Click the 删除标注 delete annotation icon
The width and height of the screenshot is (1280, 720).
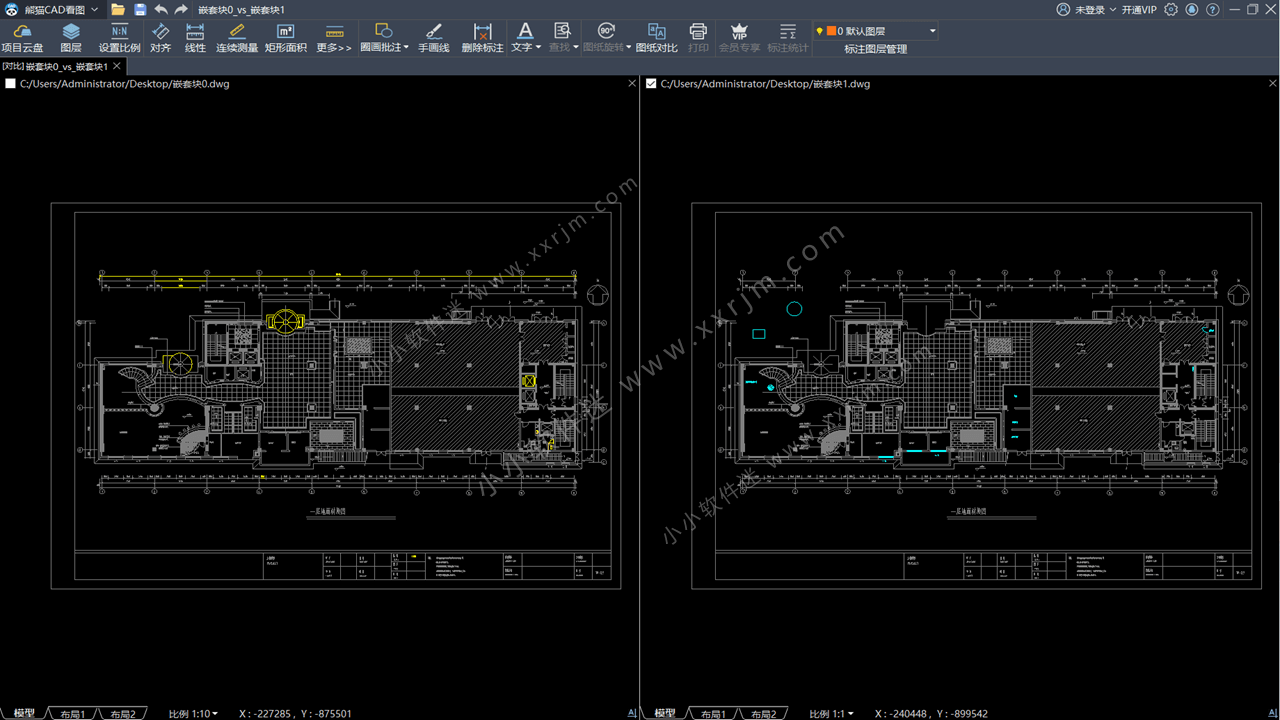pyautogui.click(x=482, y=39)
